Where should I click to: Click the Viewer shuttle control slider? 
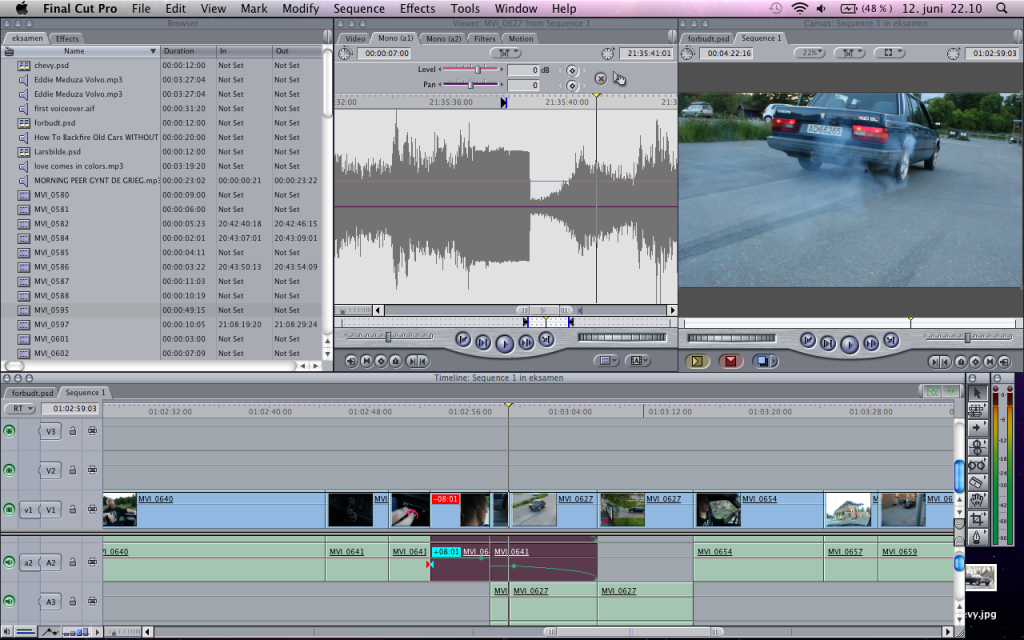pyautogui.click(x=389, y=337)
